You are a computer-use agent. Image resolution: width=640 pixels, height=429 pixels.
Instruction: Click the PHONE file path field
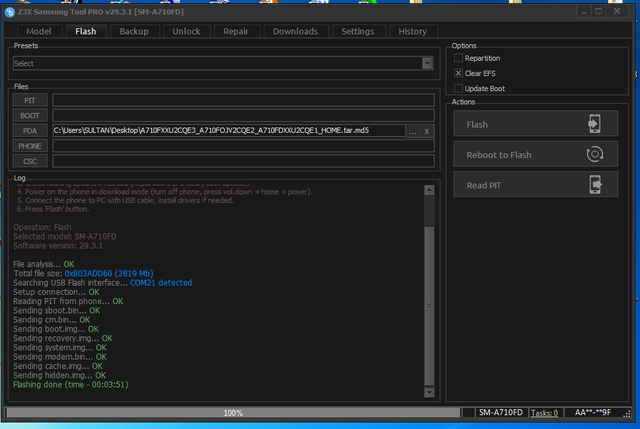pos(243,146)
